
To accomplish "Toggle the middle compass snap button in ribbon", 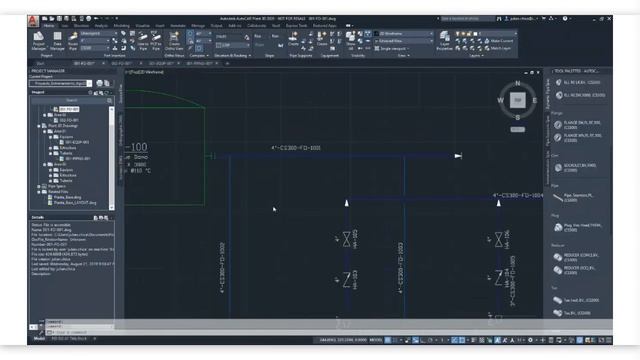I will pos(190,41).
